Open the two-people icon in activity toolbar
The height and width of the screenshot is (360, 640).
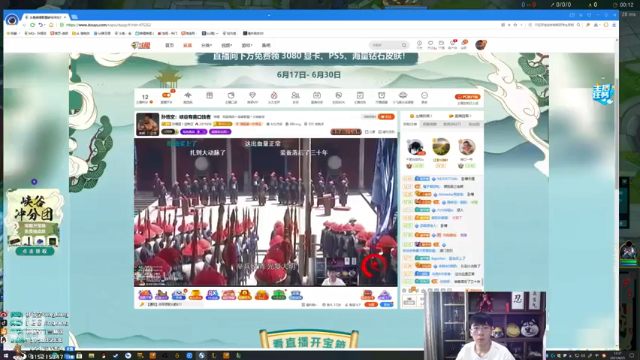(x=295, y=95)
